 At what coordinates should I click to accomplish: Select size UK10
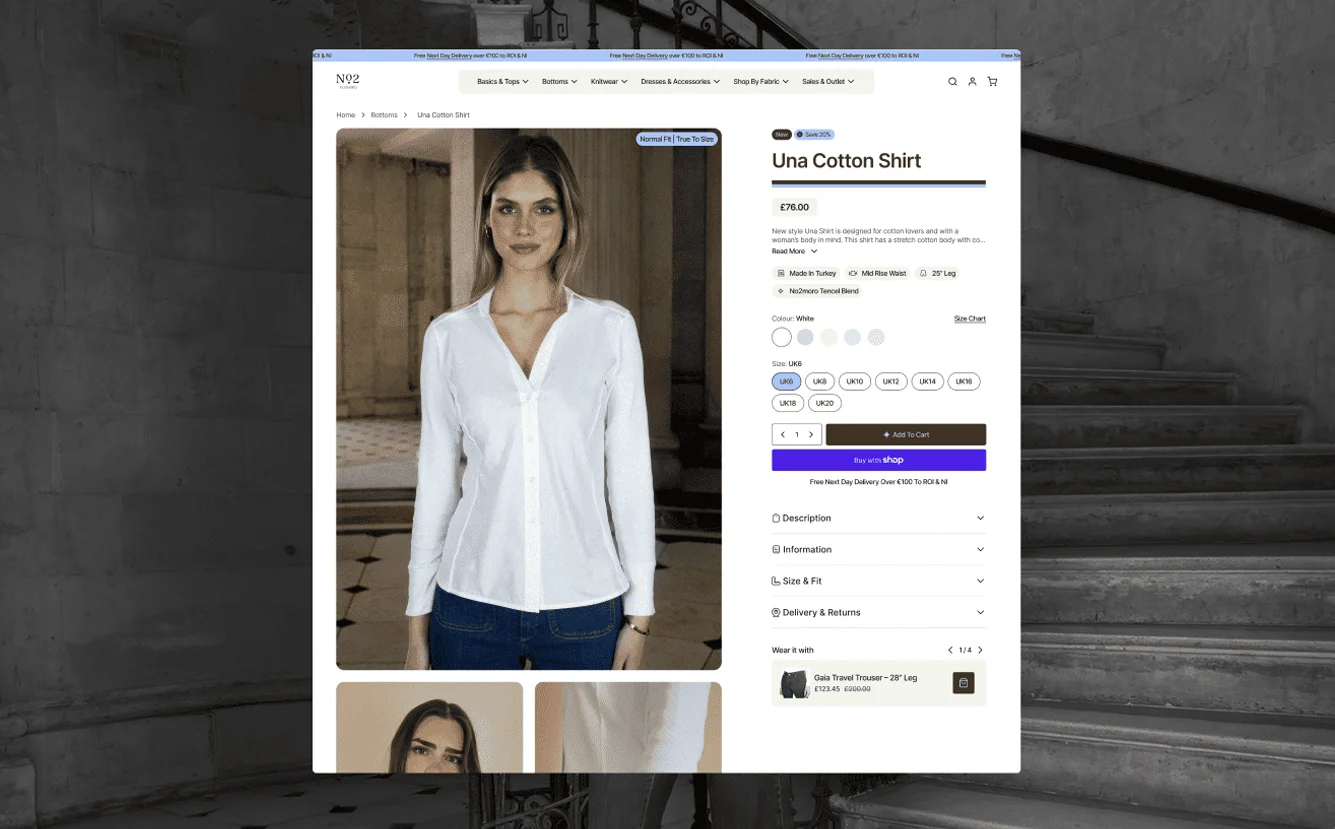(855, 381)
